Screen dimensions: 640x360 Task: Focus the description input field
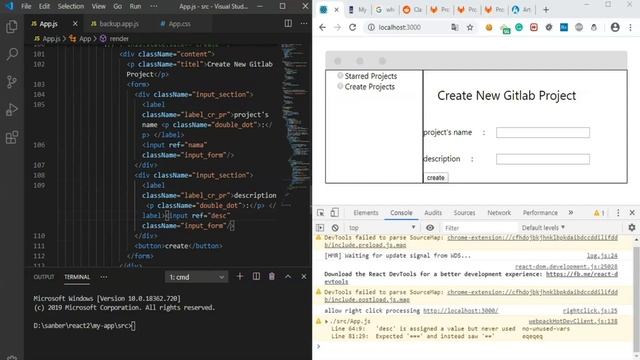[x=543, y=159]
